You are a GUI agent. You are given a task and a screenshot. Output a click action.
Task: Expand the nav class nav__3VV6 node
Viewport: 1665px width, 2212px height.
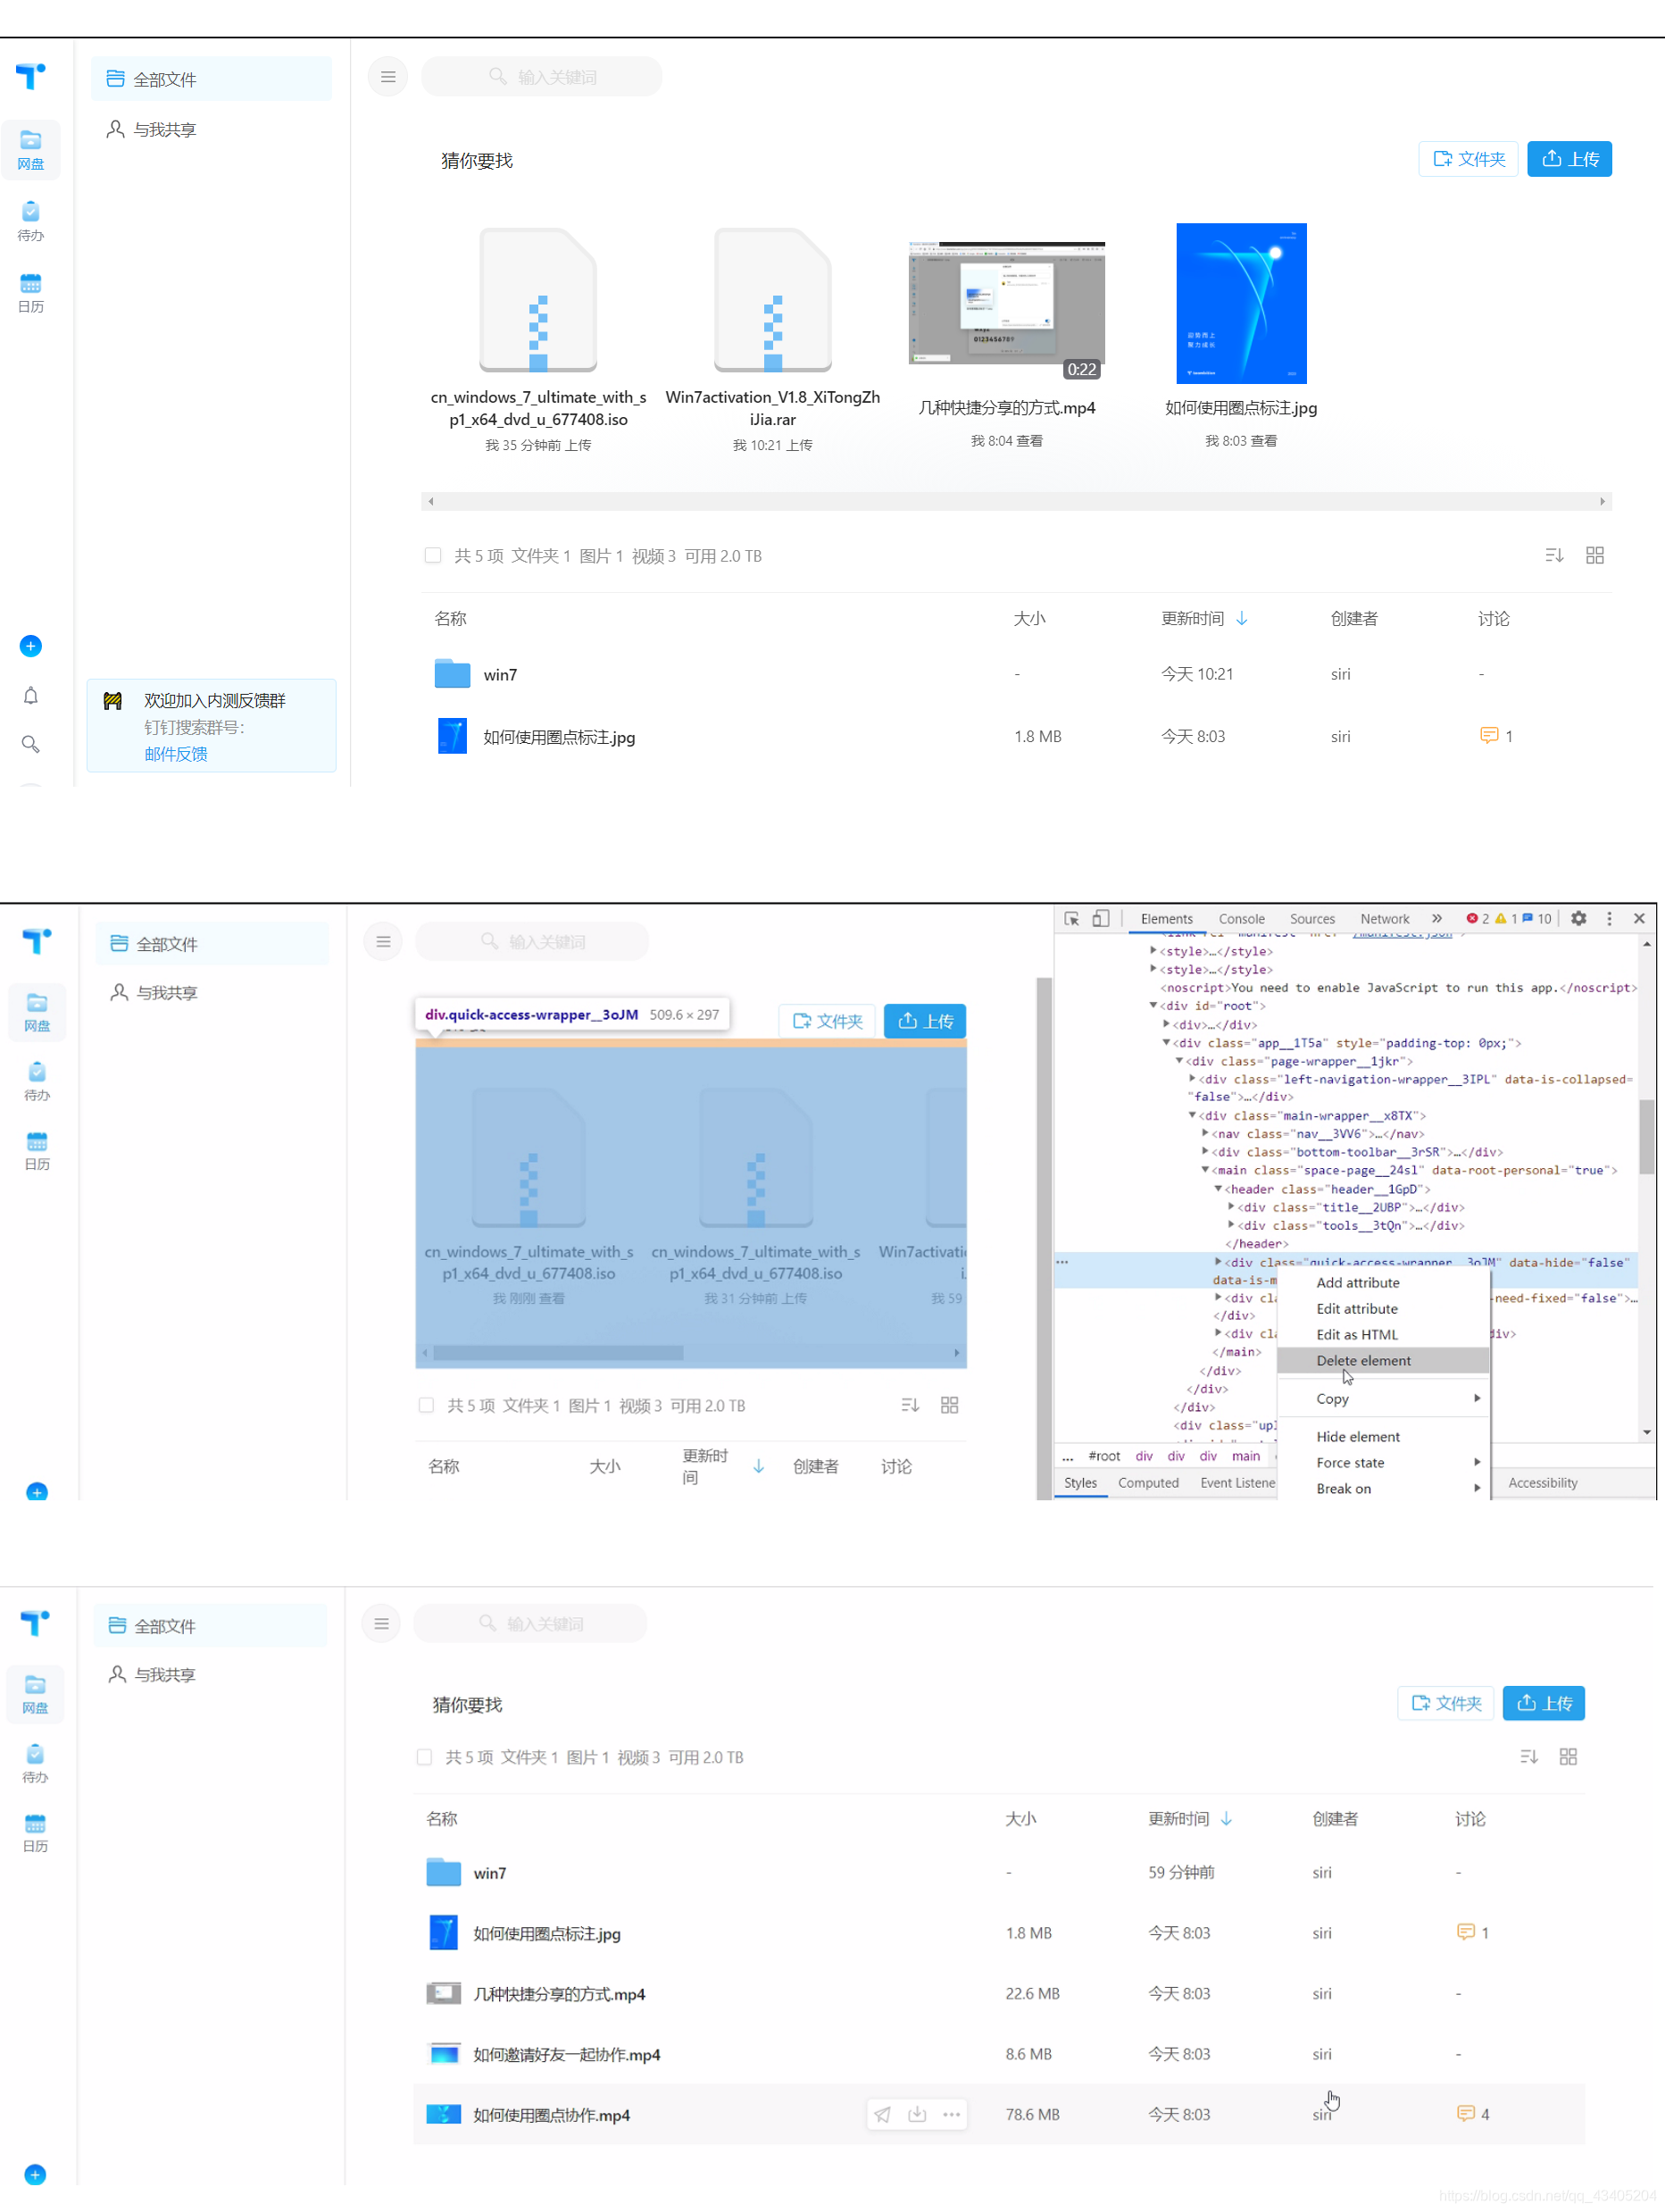point(1205,1133)
